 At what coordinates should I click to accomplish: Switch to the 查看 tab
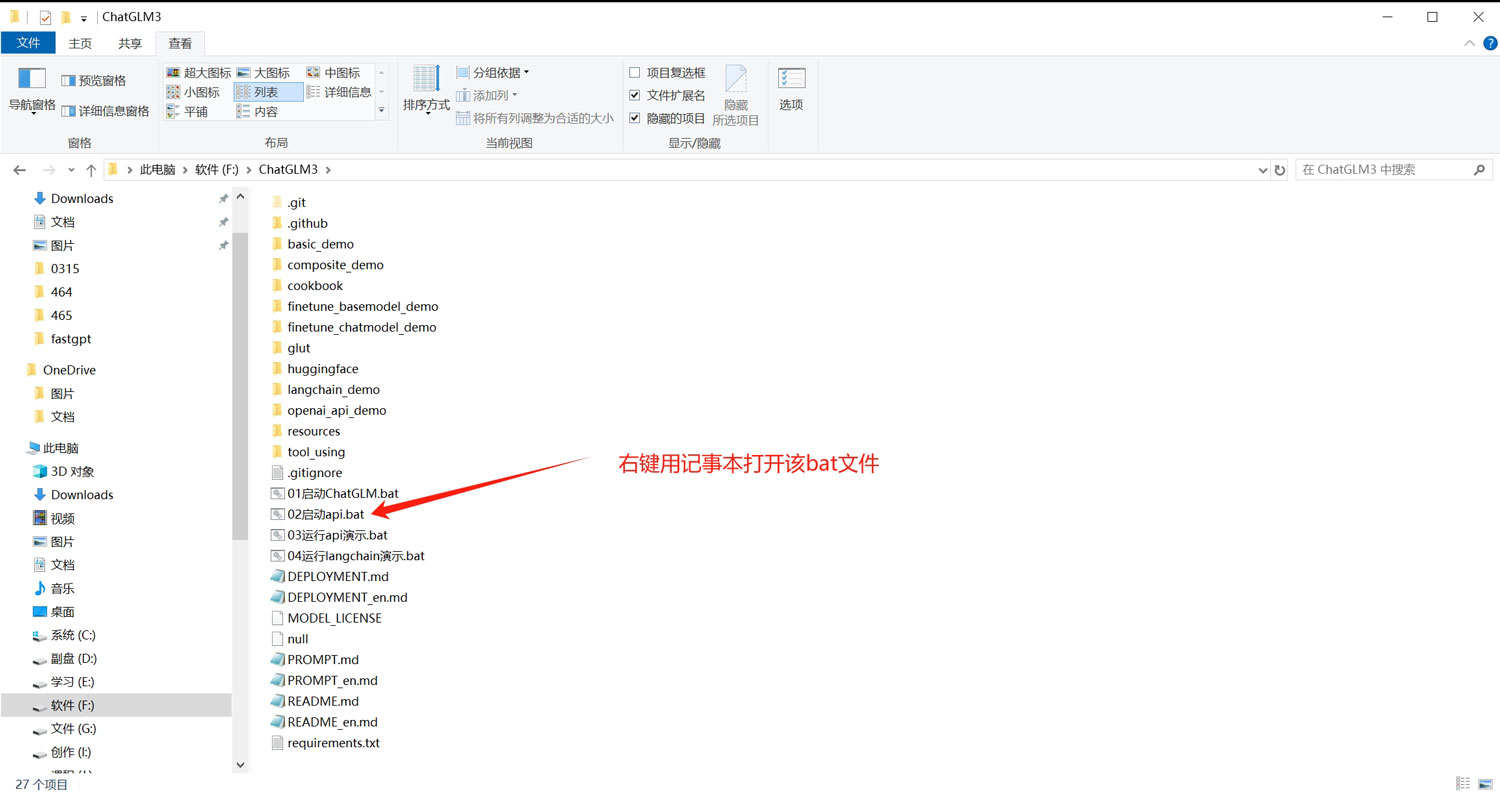tap(180, 43)
